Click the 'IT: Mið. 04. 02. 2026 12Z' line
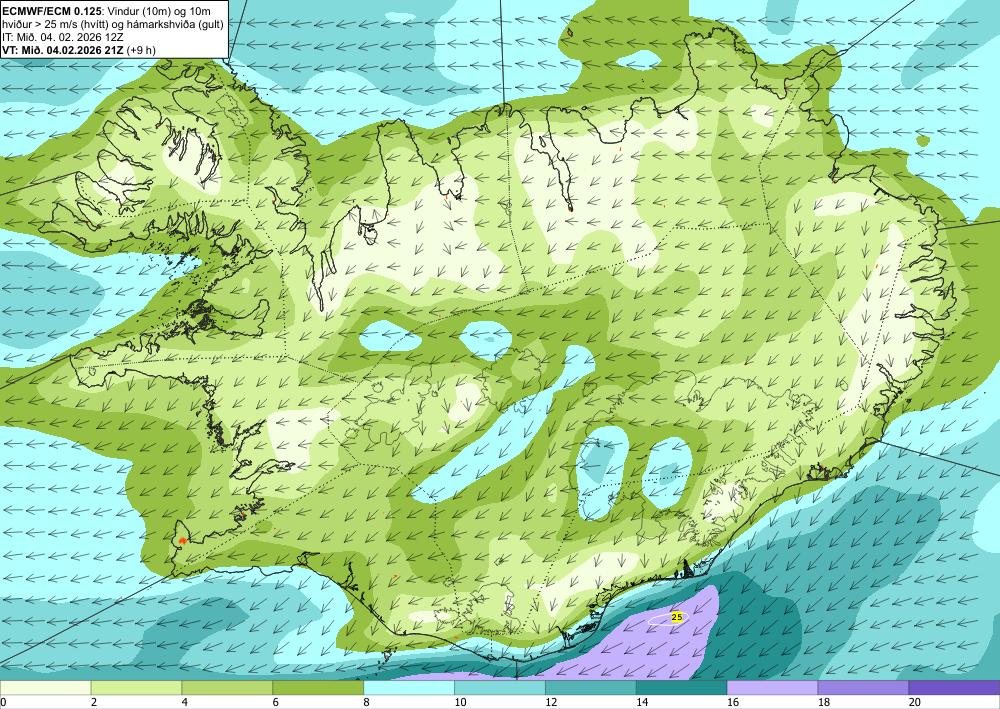This screenshot has width=1000, height=709. click(x=63, y=37)
